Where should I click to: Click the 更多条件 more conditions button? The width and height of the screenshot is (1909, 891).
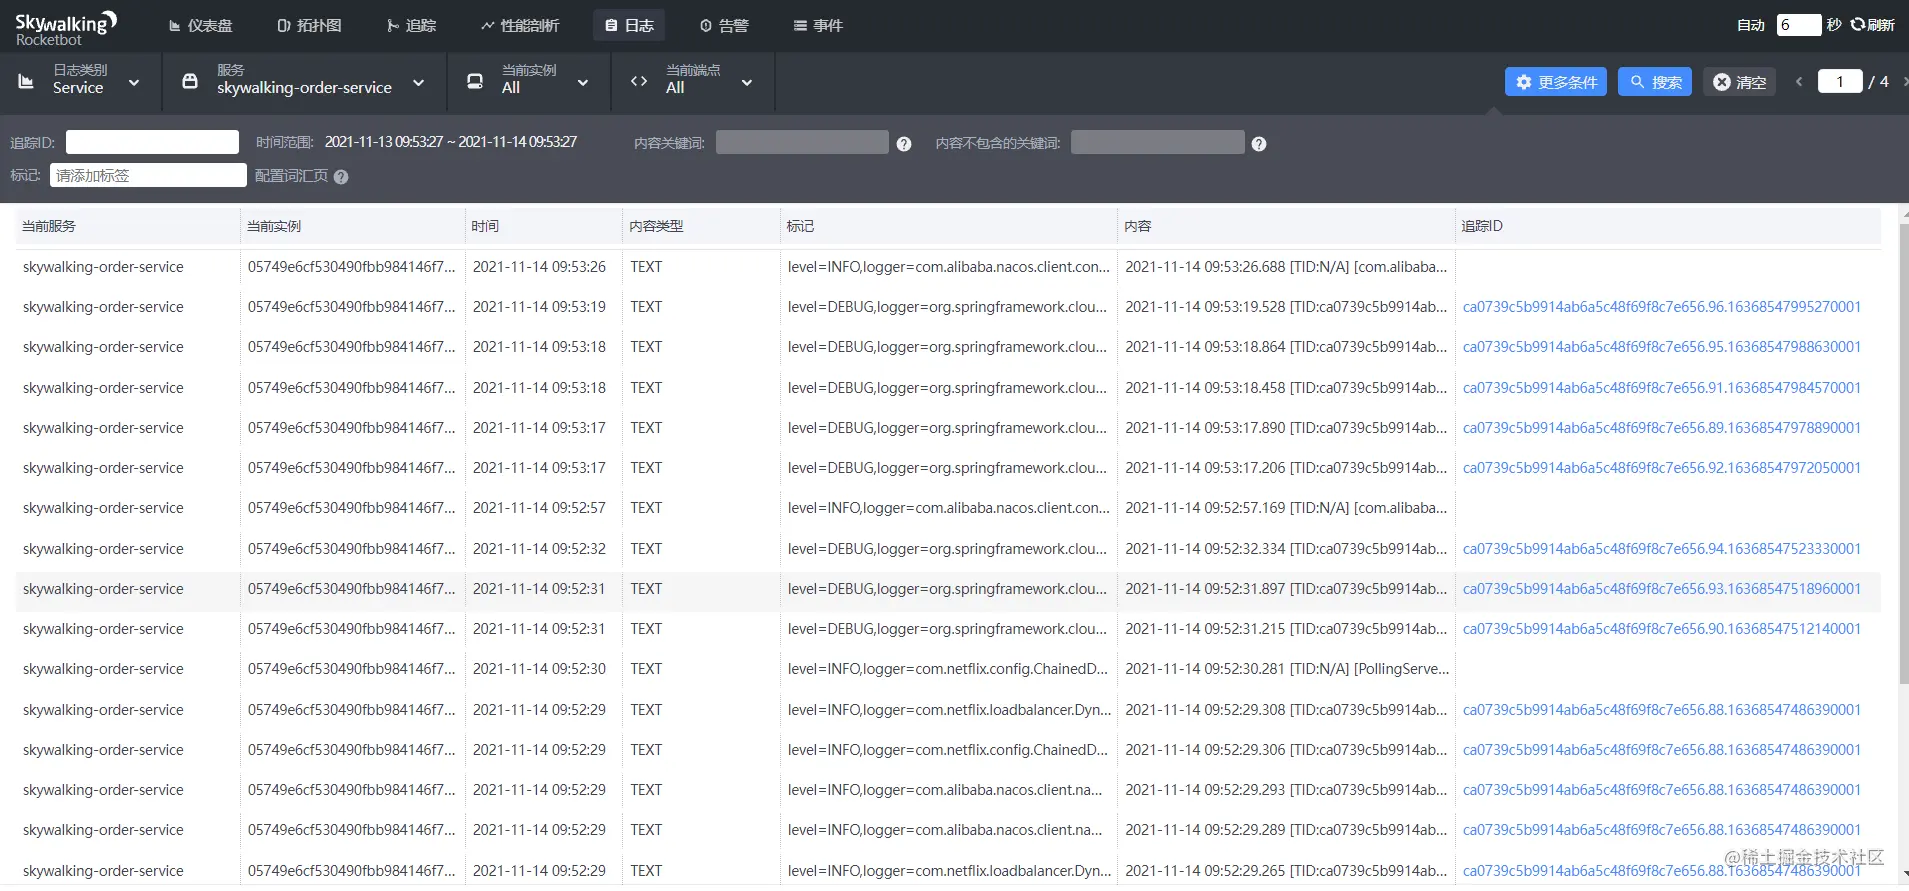(x=1555, y=82)
